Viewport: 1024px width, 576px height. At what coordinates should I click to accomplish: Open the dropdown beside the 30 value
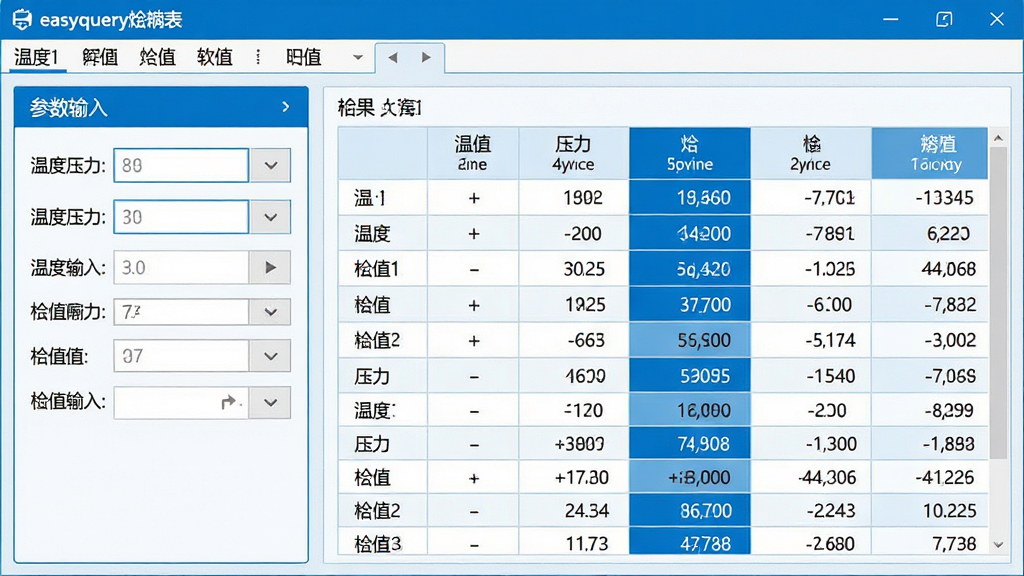[270, 217]
